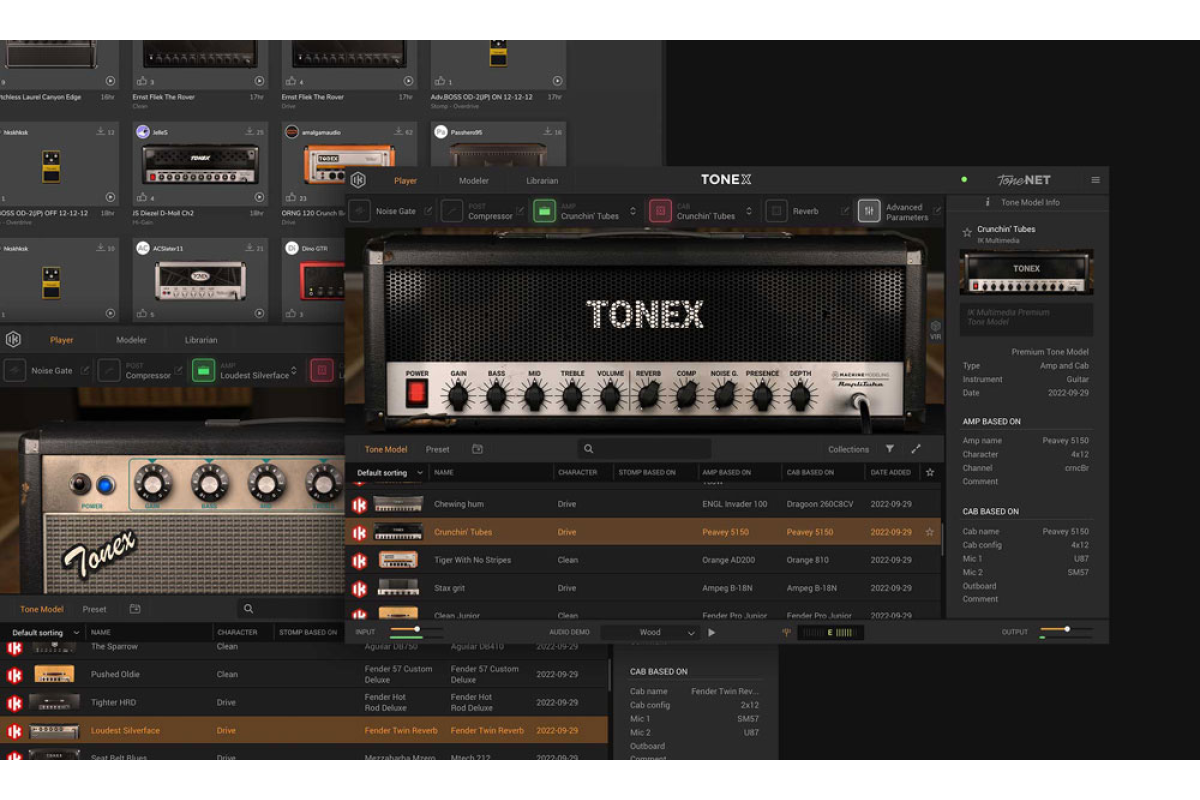The width and height of the screenshot is (1200, 800).
Task: Switch to the Modeler tab
Action: pyautogui.click(x=474, y=181)
